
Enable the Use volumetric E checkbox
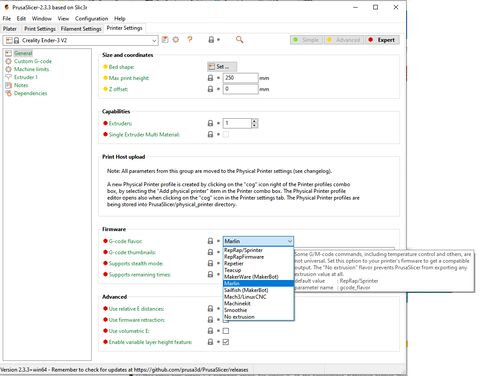[226, 331]
